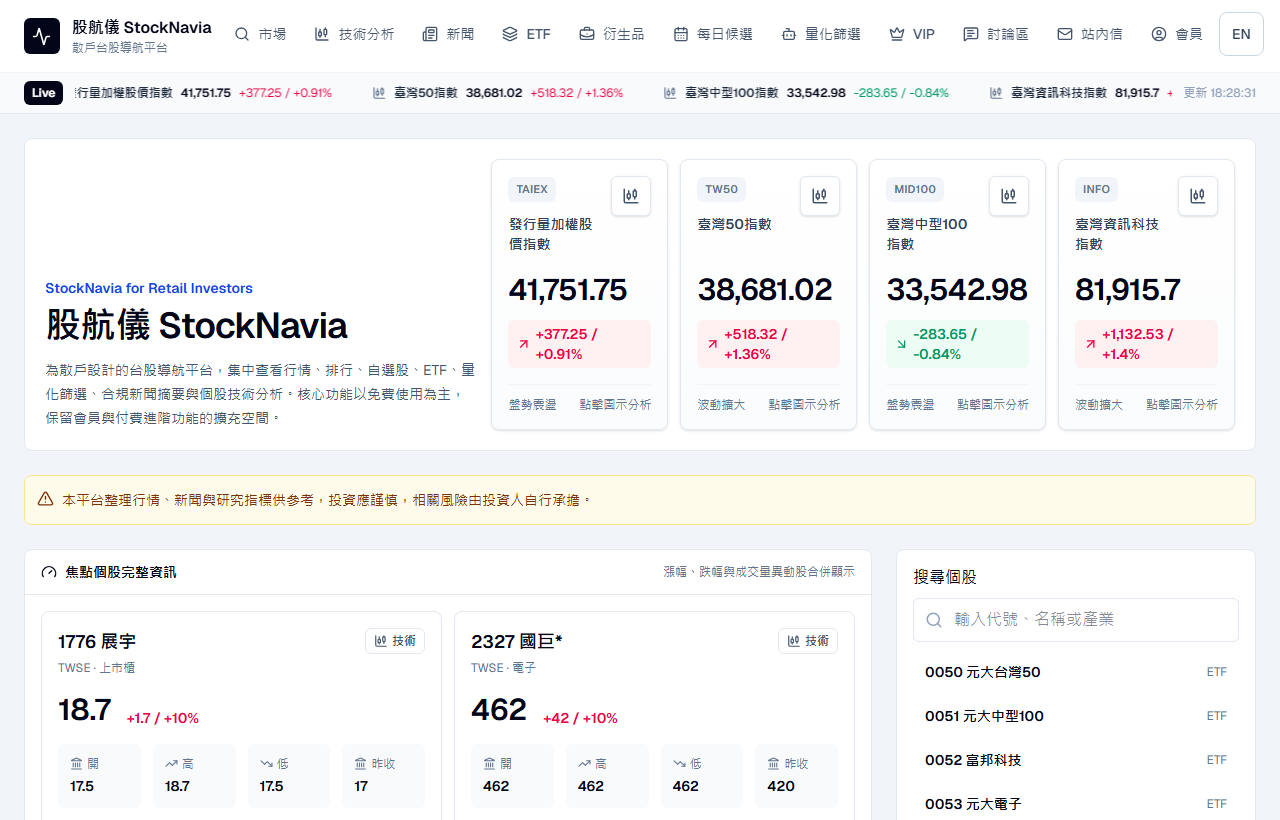
Task: Click the 更新 18:28:31 timestamp
Action: pyautogui.click(x=1219, y=93)
